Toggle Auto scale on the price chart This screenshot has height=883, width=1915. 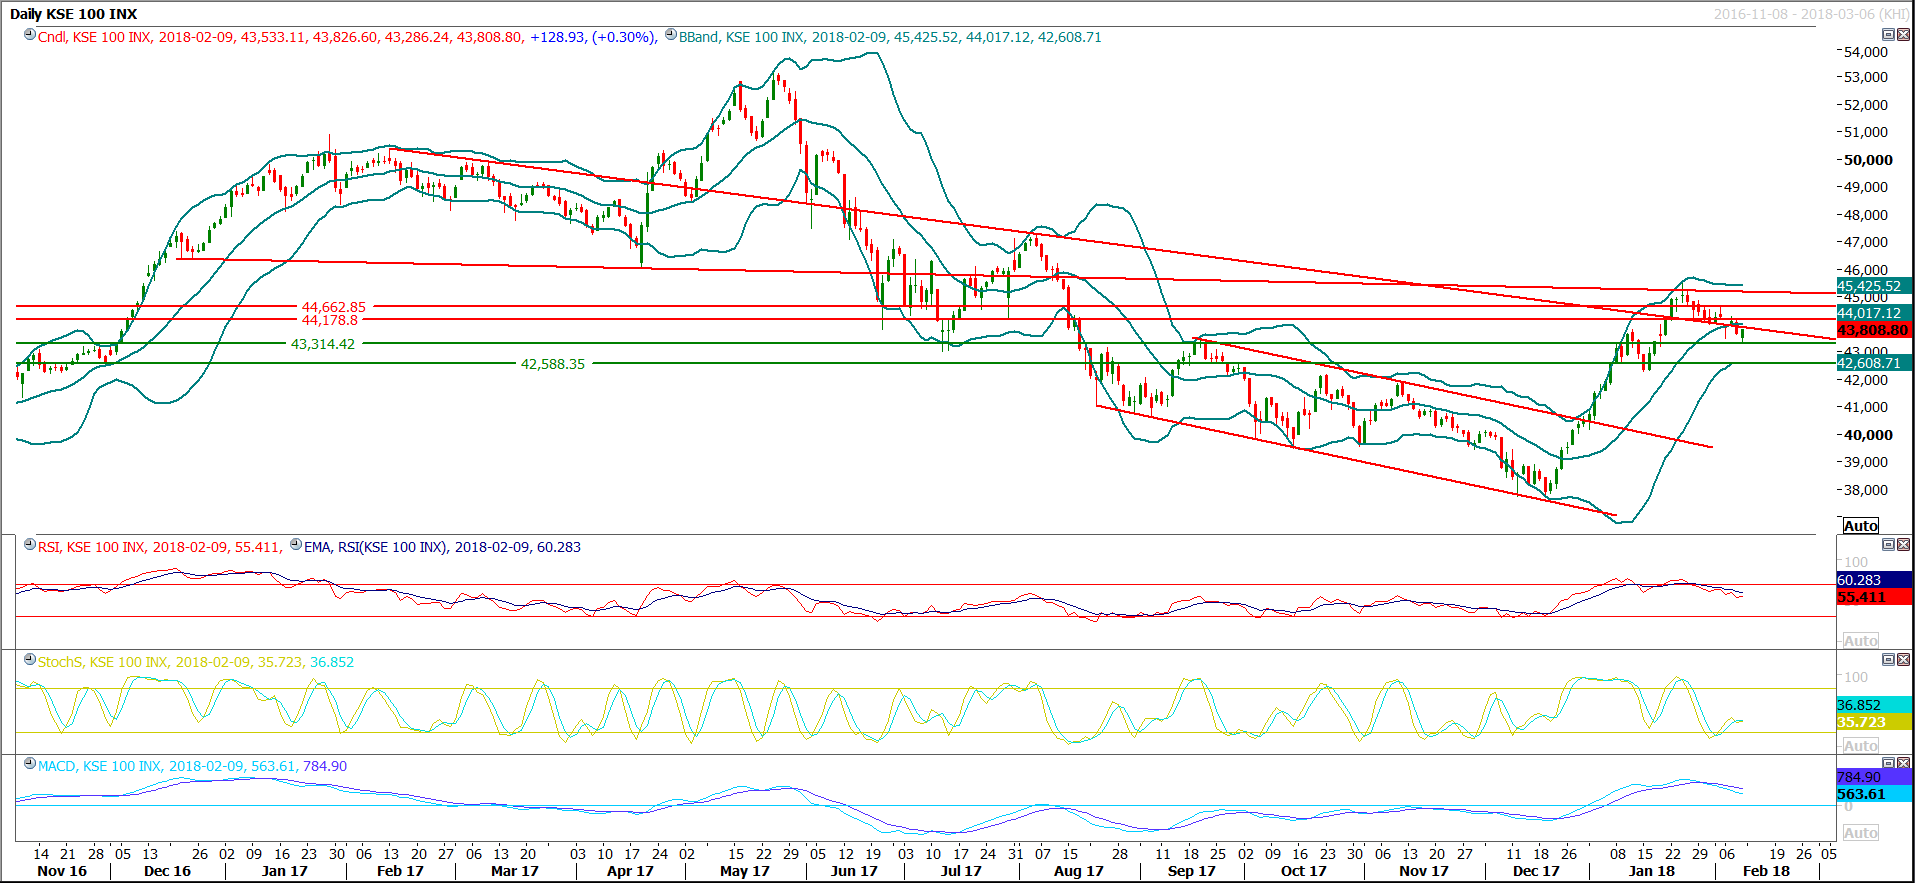(x=1861, y=526)
